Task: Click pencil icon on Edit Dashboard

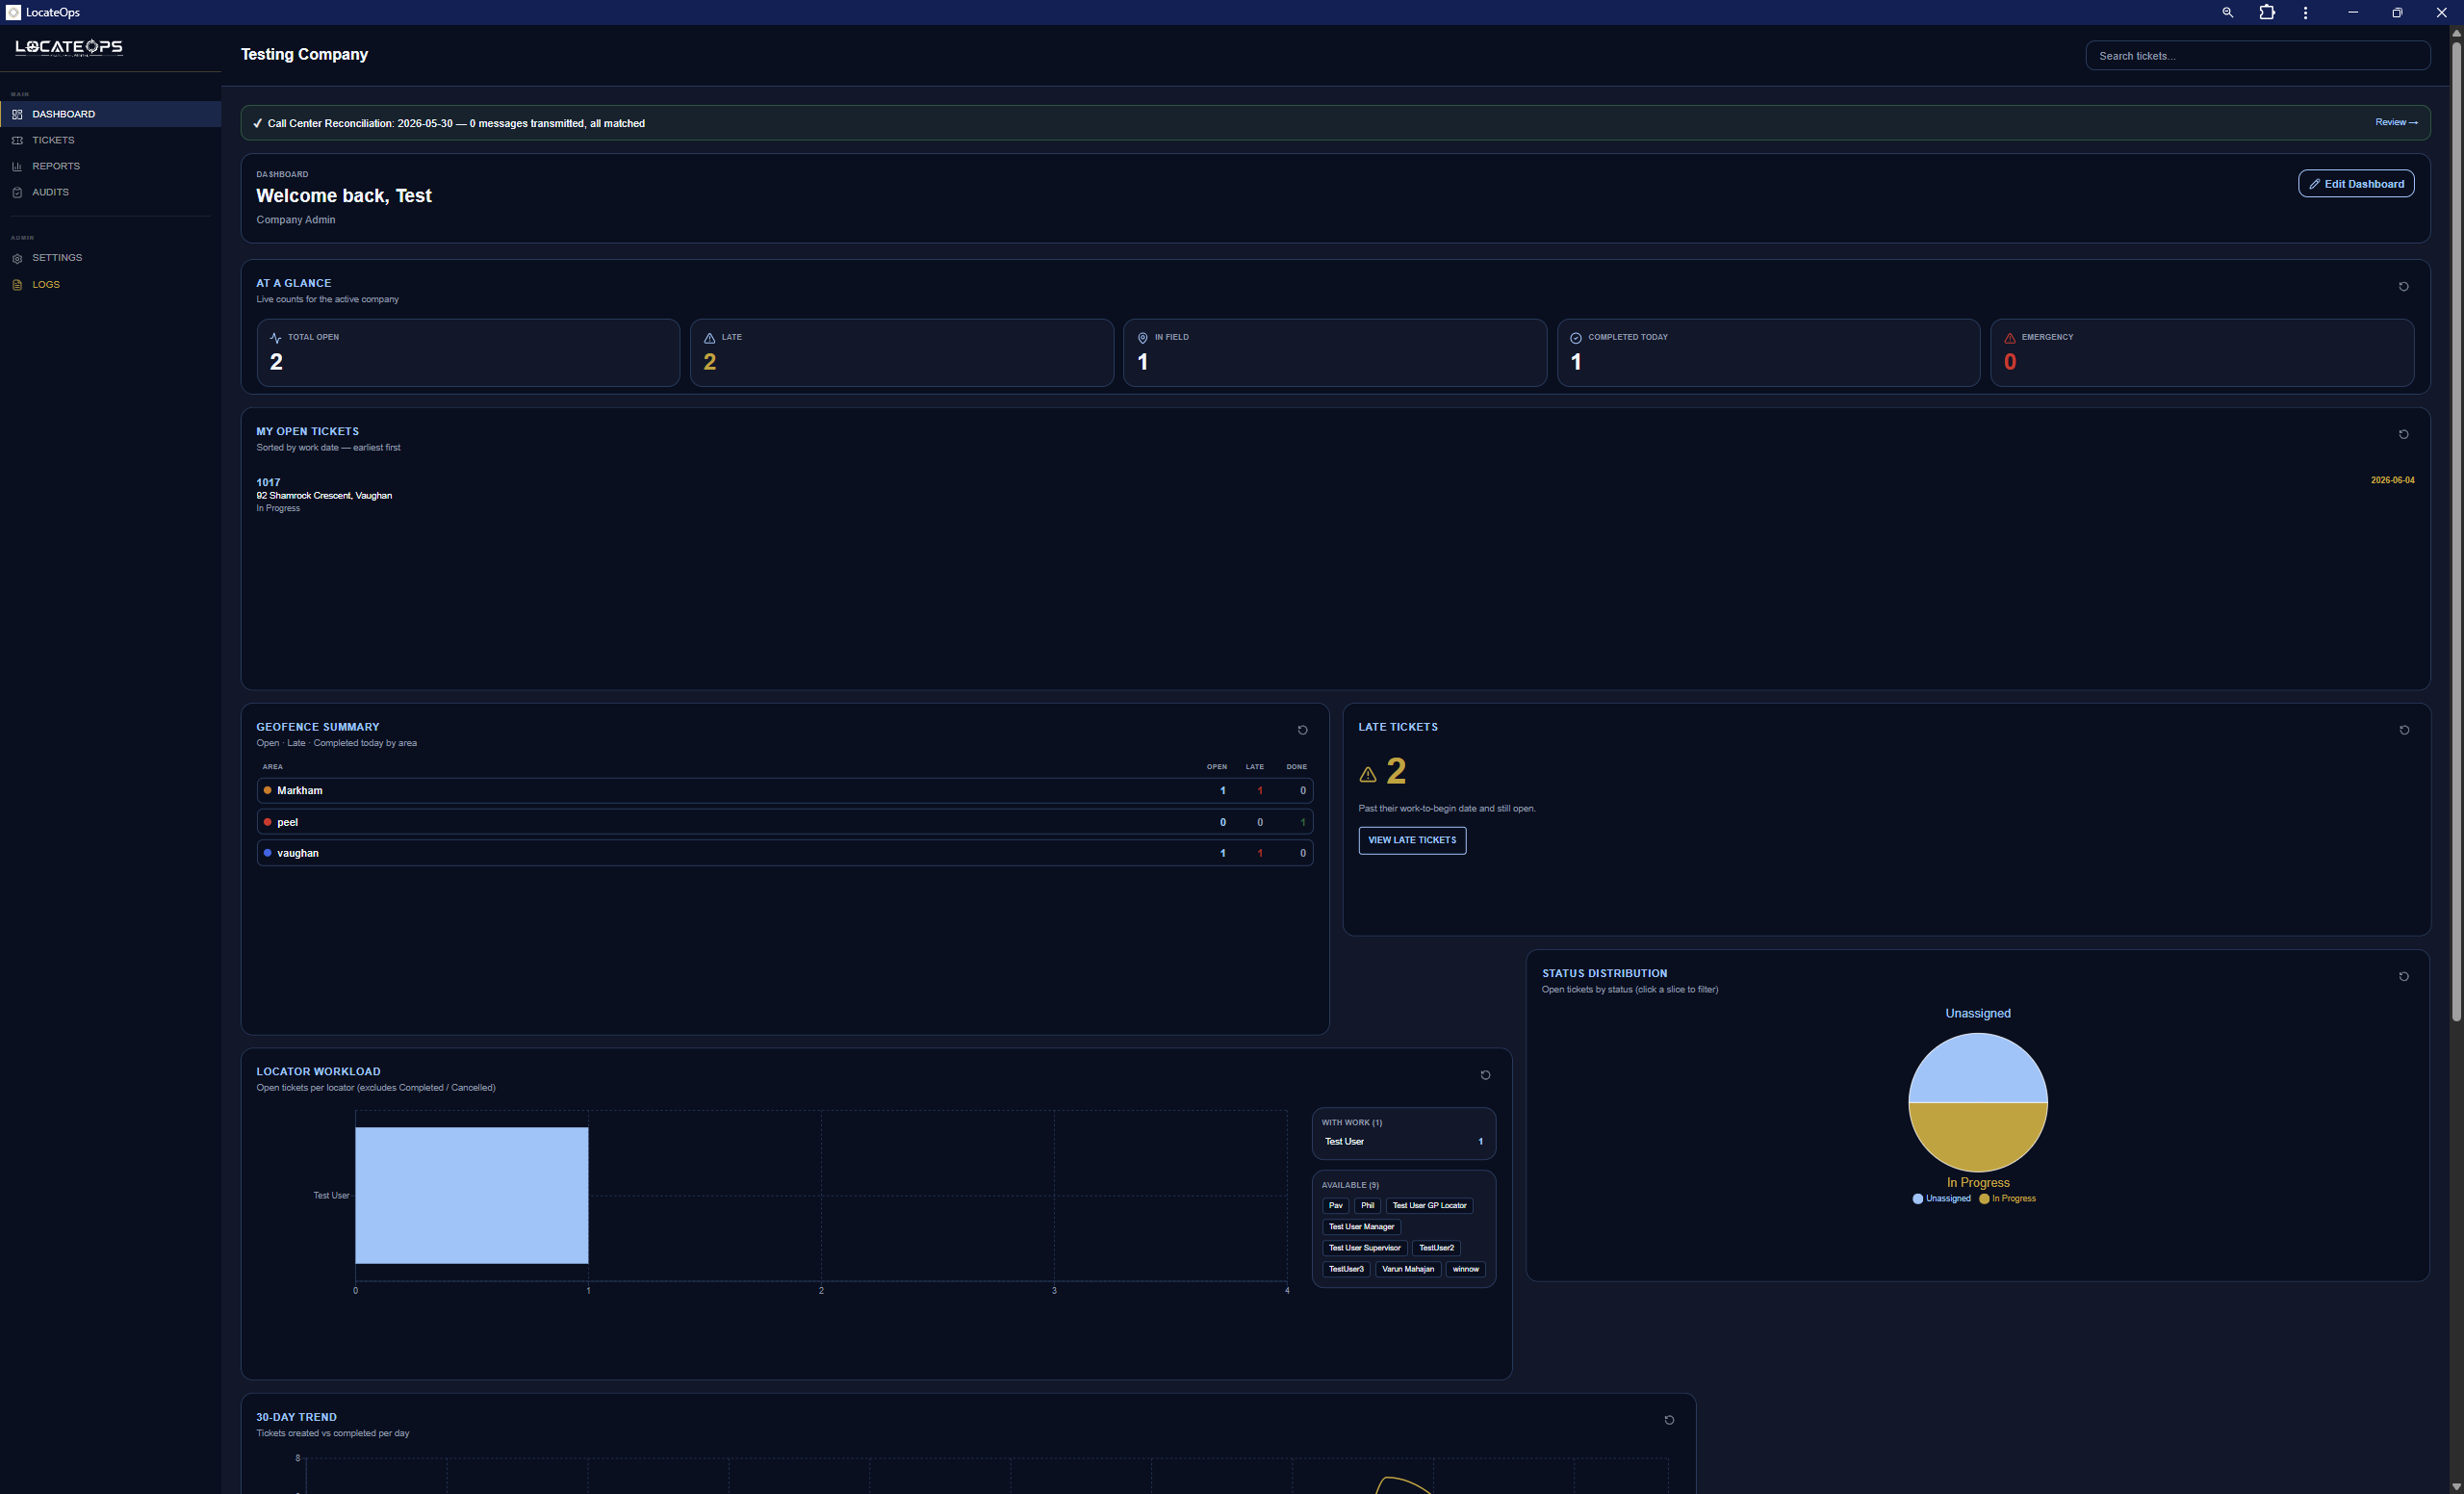Action: 2314,184
